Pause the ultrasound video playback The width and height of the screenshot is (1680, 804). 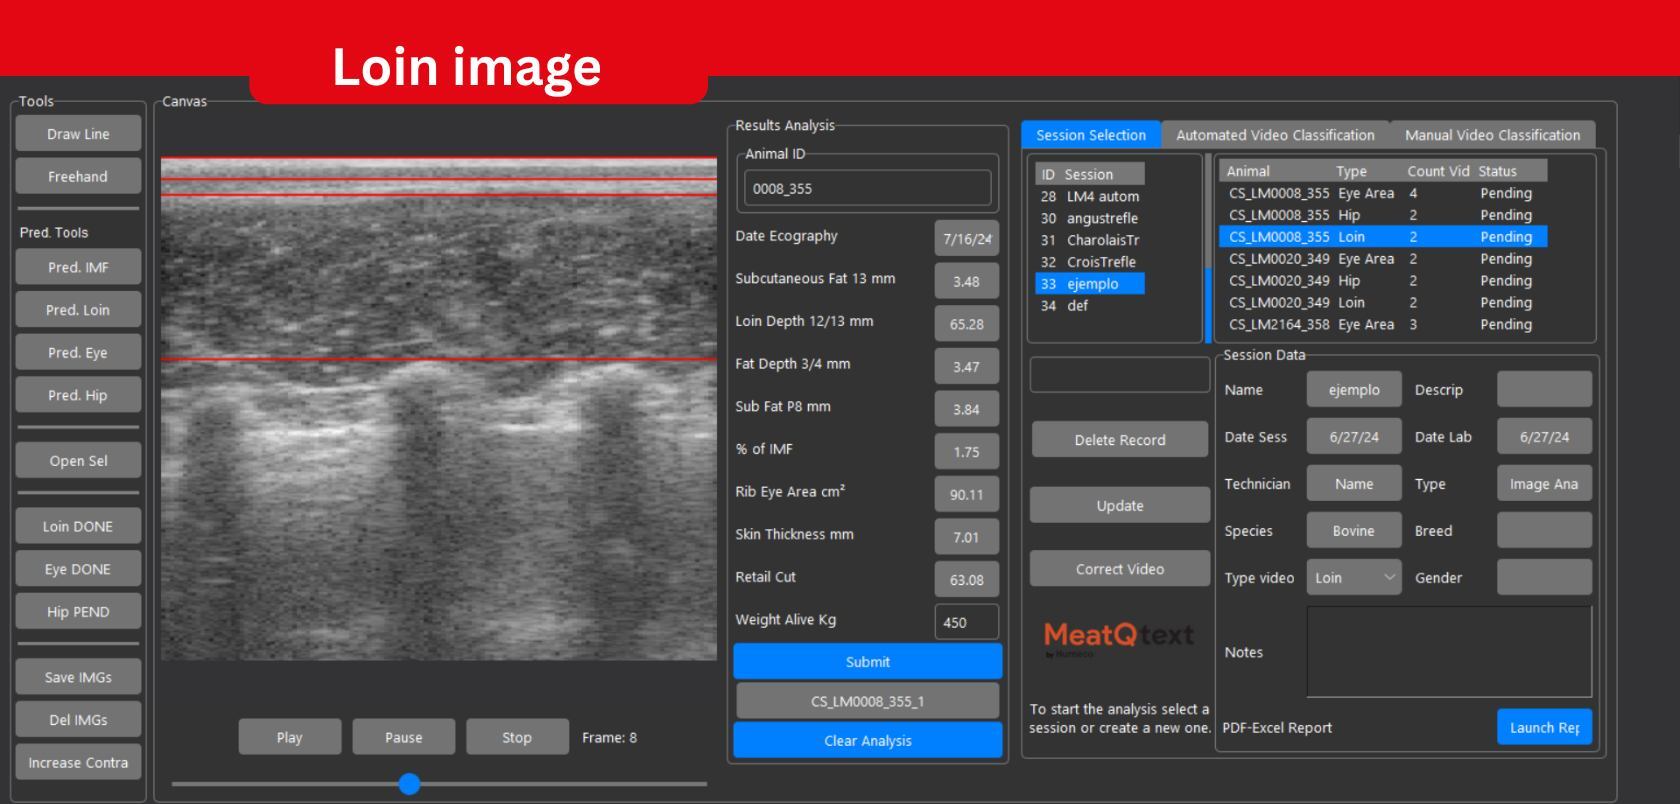click(x=403, y=738)
